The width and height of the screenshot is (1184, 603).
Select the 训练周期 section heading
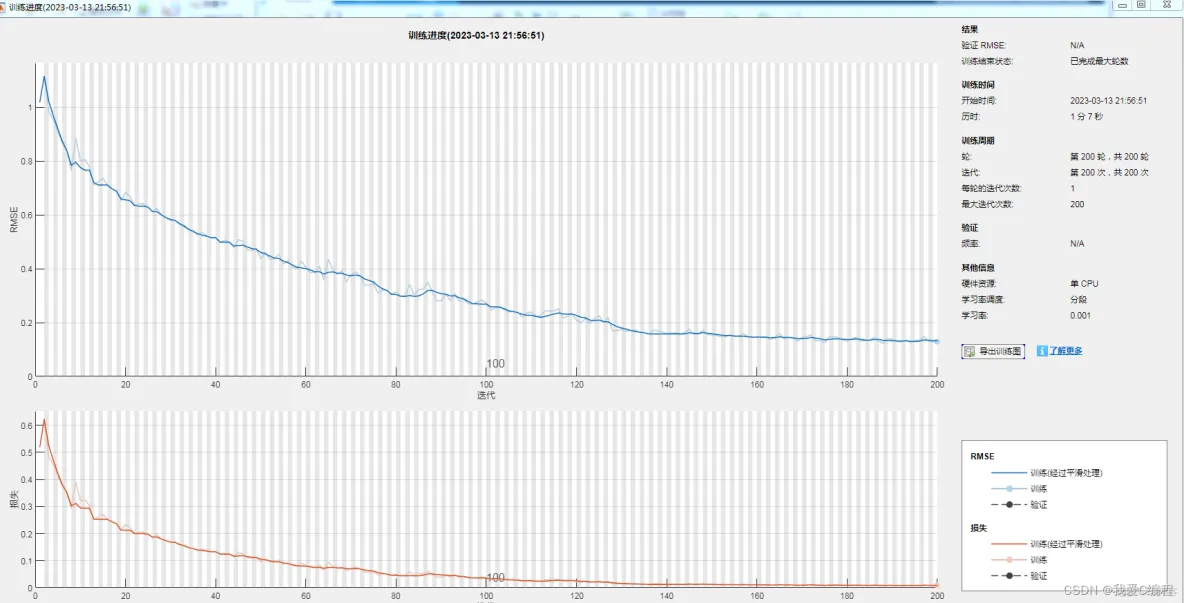coord(977,140)
